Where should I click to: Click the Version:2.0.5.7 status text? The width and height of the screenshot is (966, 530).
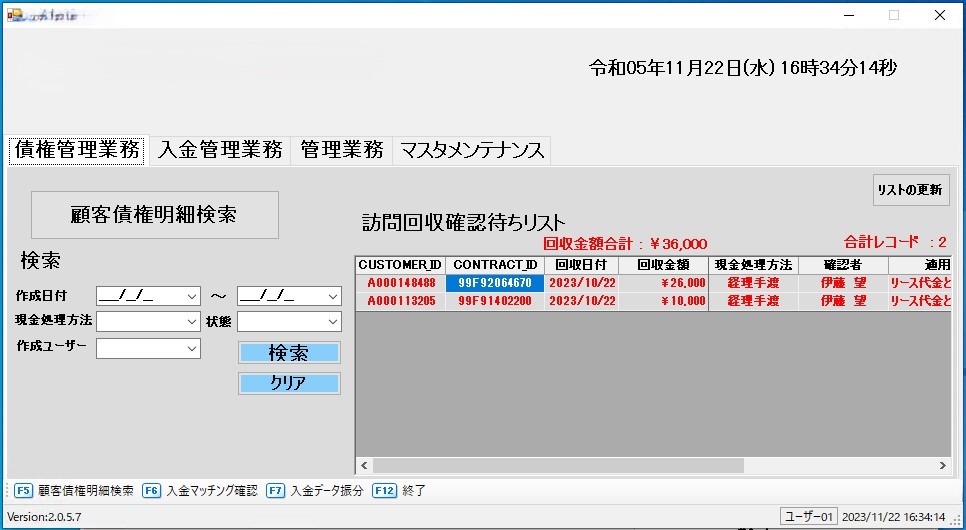coord(44,516)
